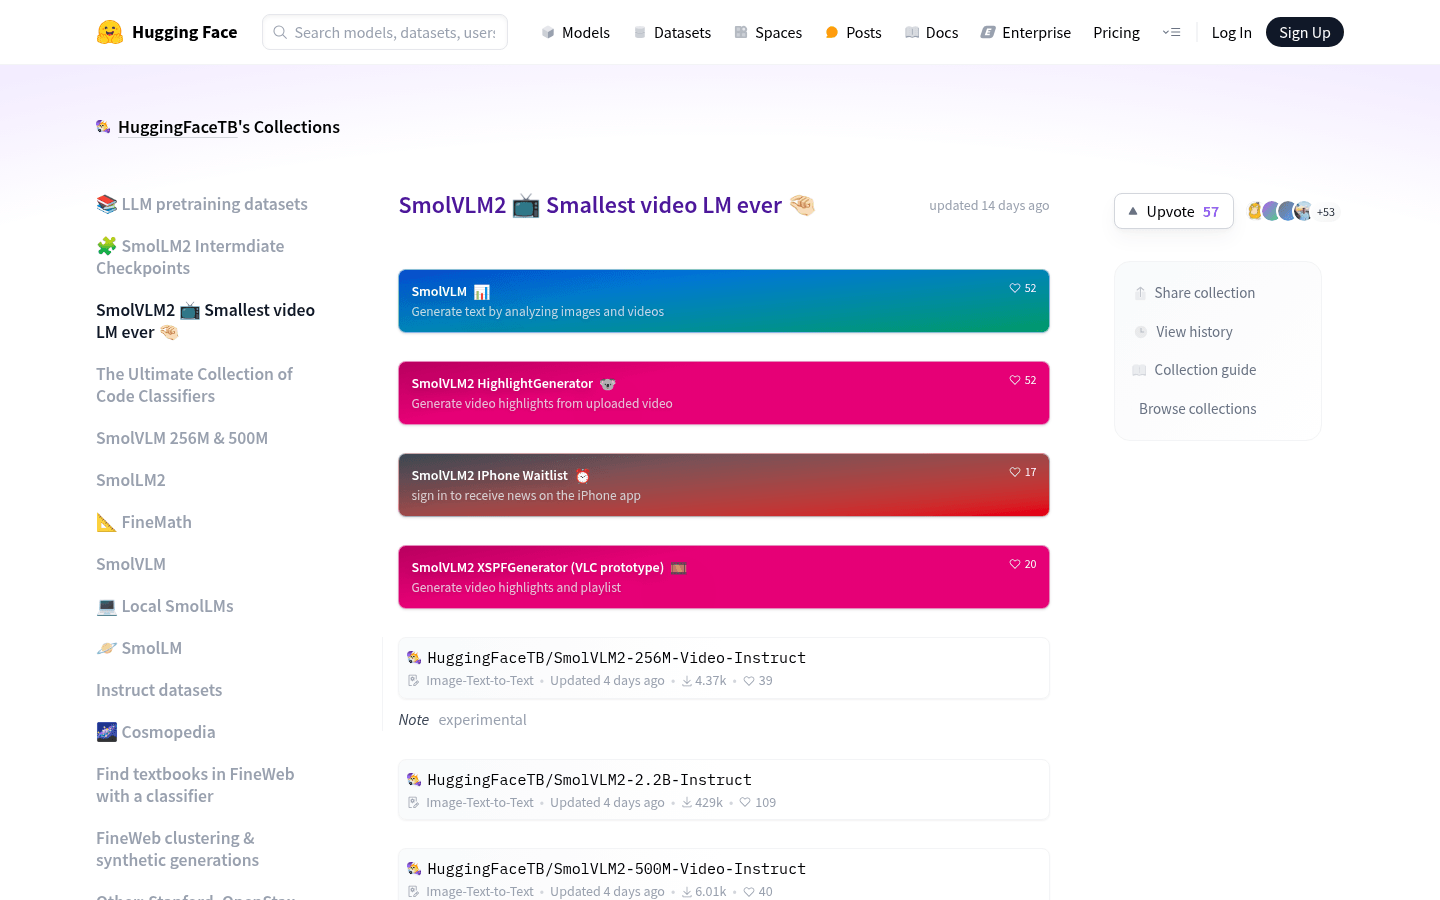Open FineMath collection in sidebar
This screenshot has height=900, width=1440.
(156, 522)
